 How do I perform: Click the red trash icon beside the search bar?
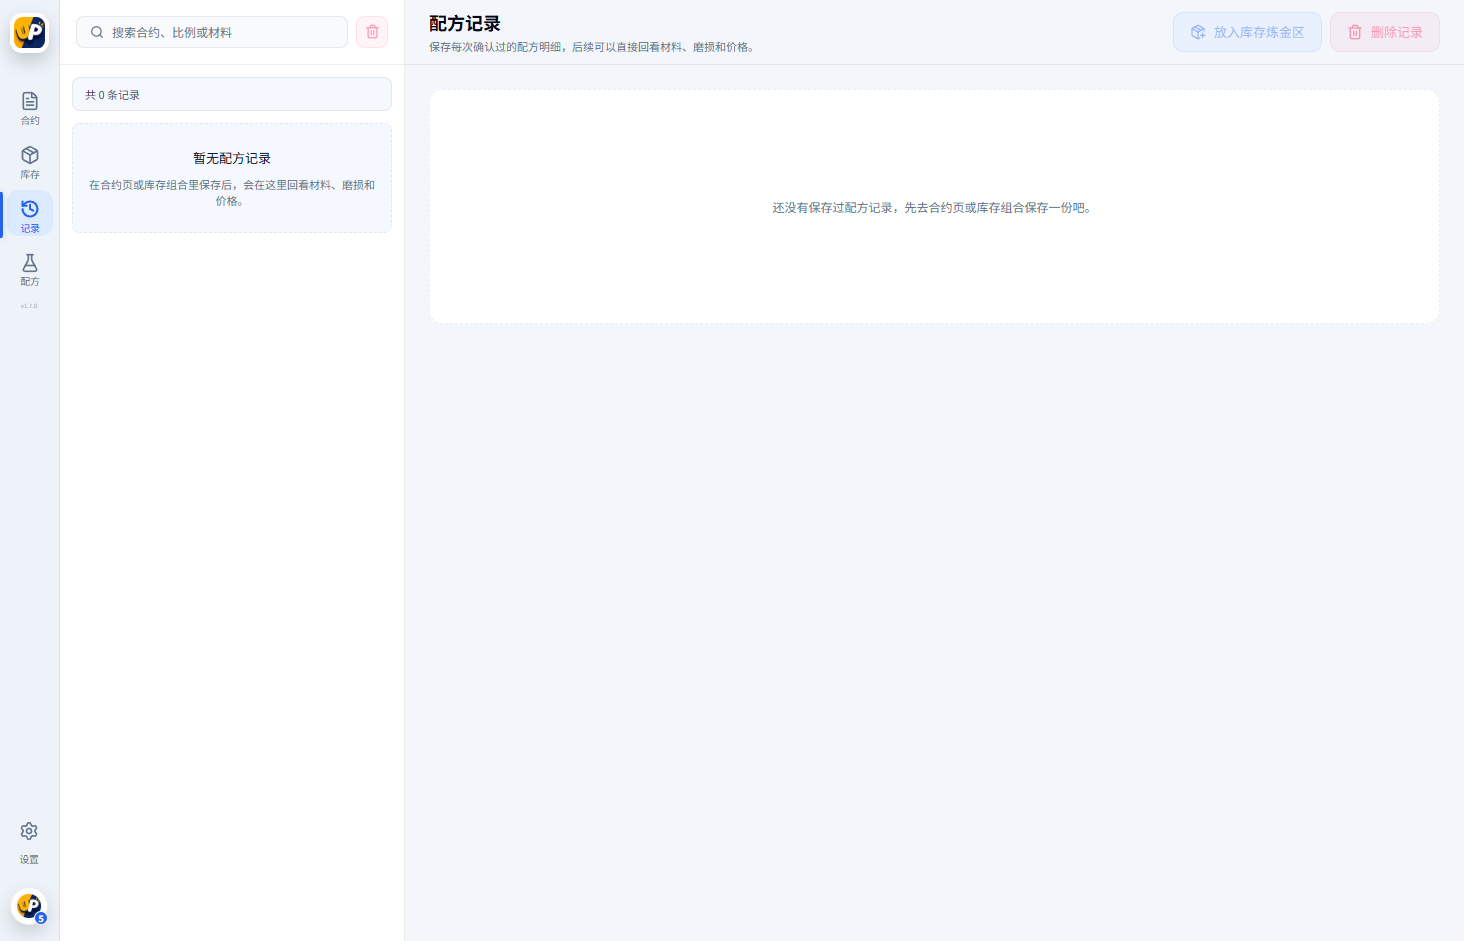[372, 32]
